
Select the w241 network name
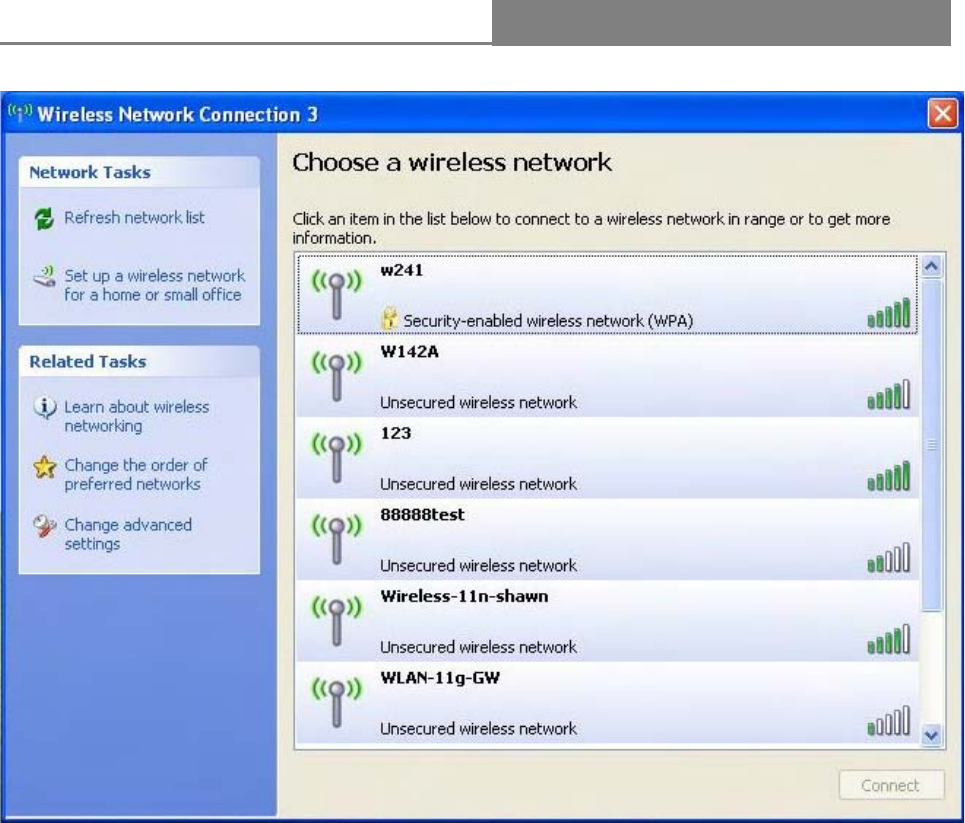(402, 270)
